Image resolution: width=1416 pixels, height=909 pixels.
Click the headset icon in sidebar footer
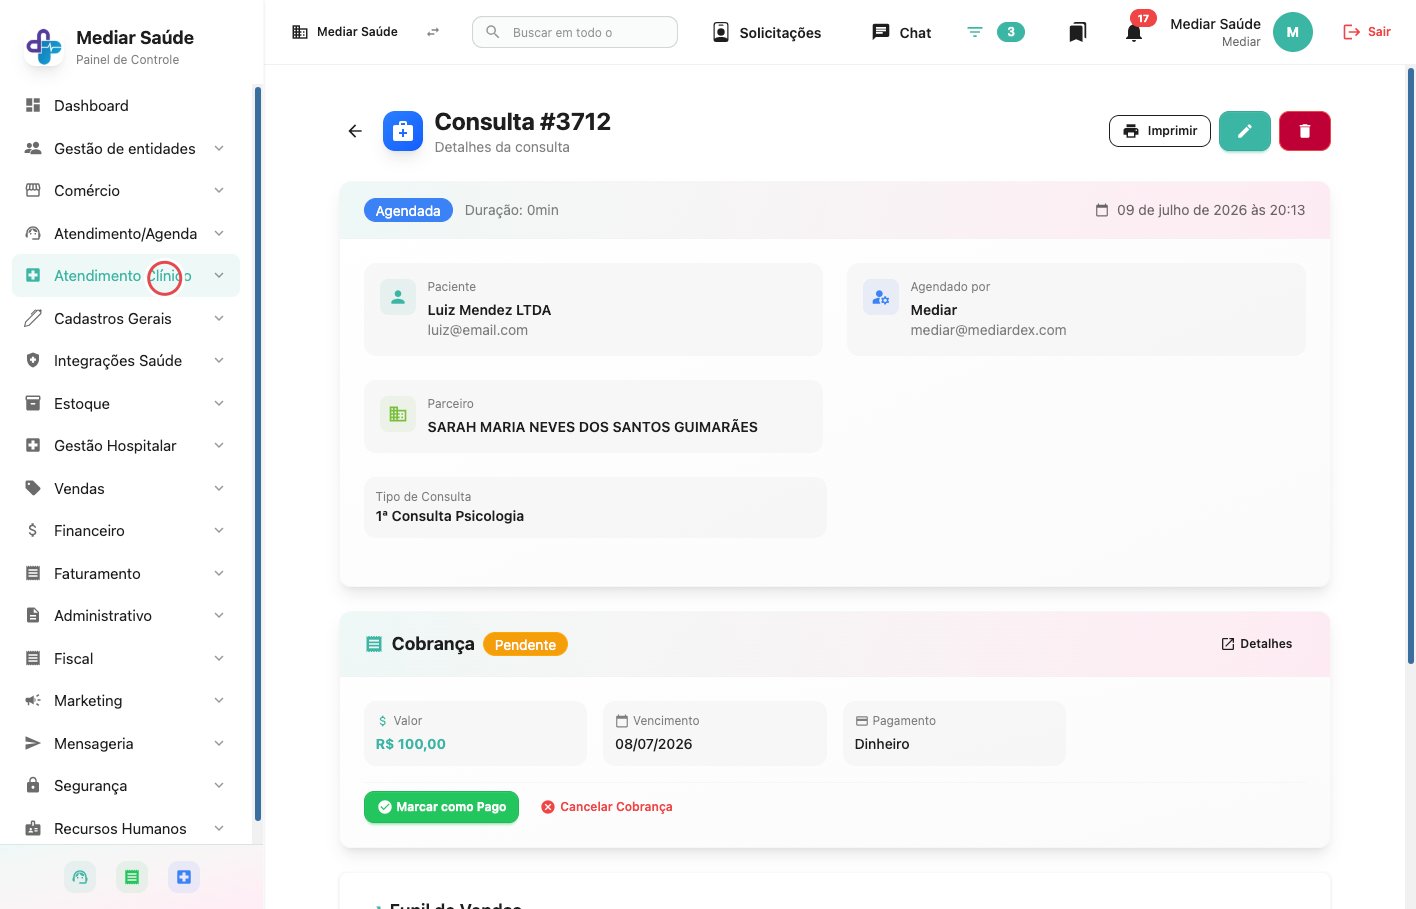[80, 877]
